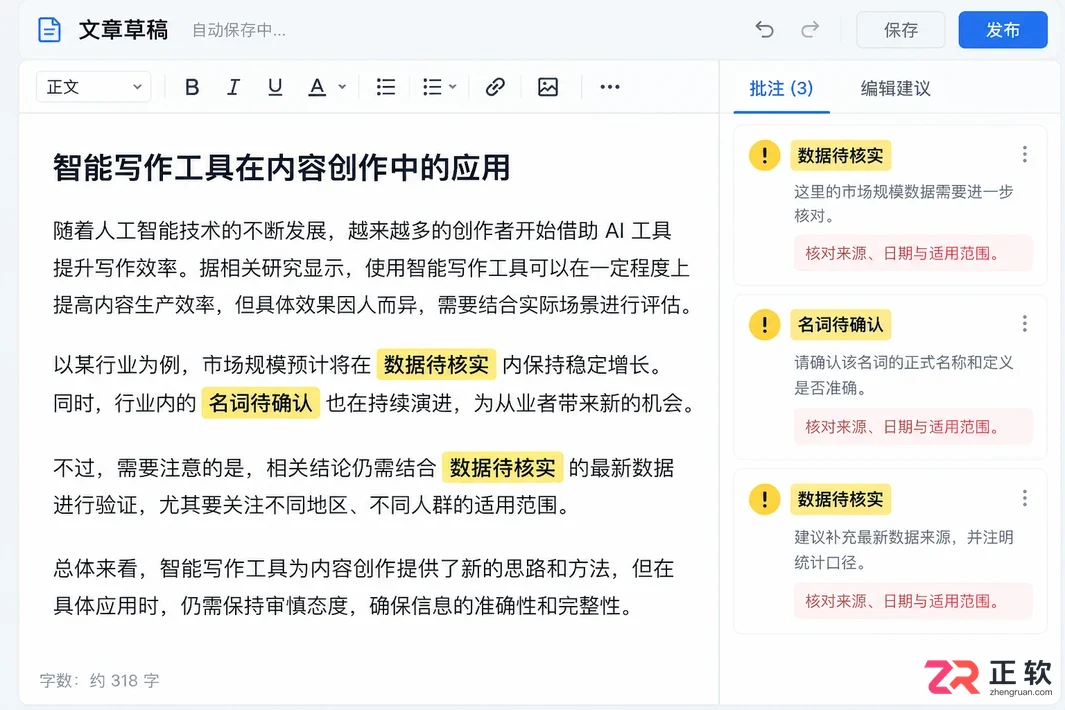Open the 正文 paragraph style dropdown
Screen dimensions: 1065x710
94,87
